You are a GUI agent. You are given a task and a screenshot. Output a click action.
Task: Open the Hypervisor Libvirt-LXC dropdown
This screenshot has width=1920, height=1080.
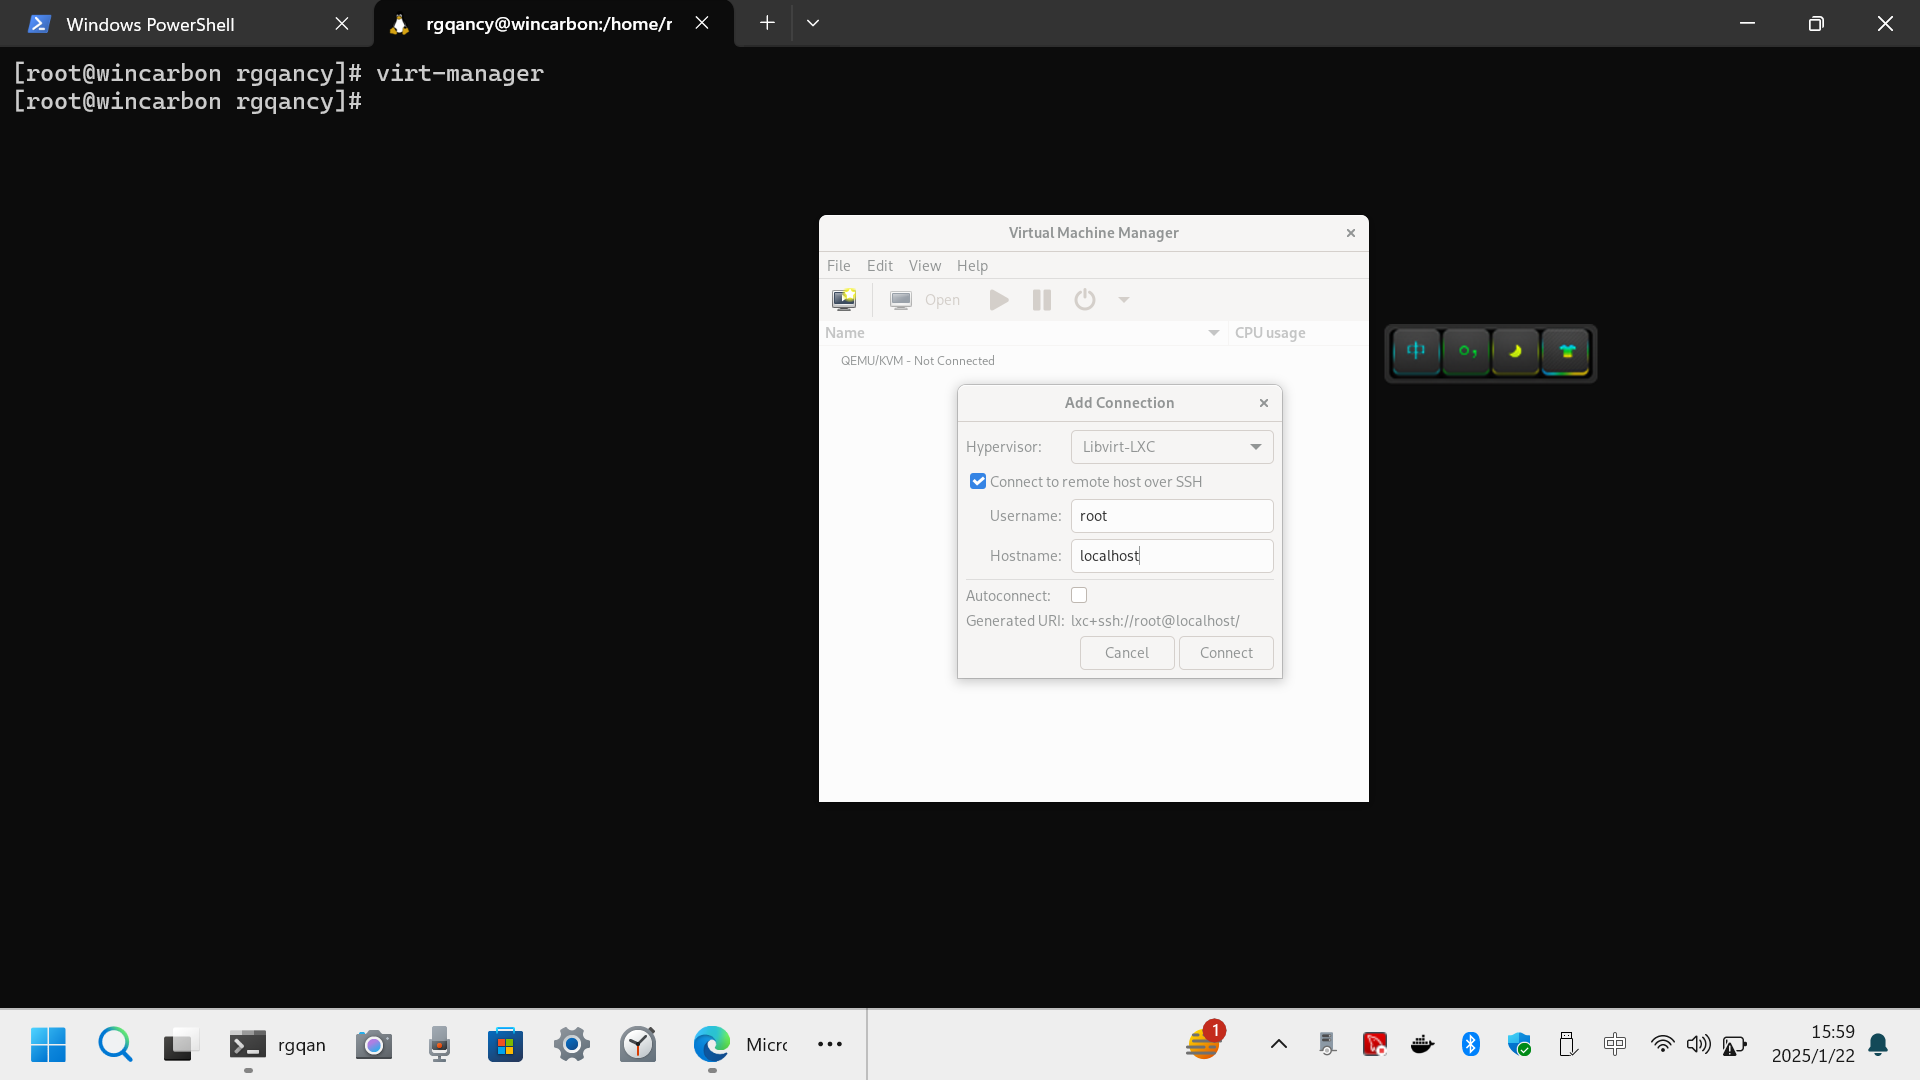(1172, 447)
